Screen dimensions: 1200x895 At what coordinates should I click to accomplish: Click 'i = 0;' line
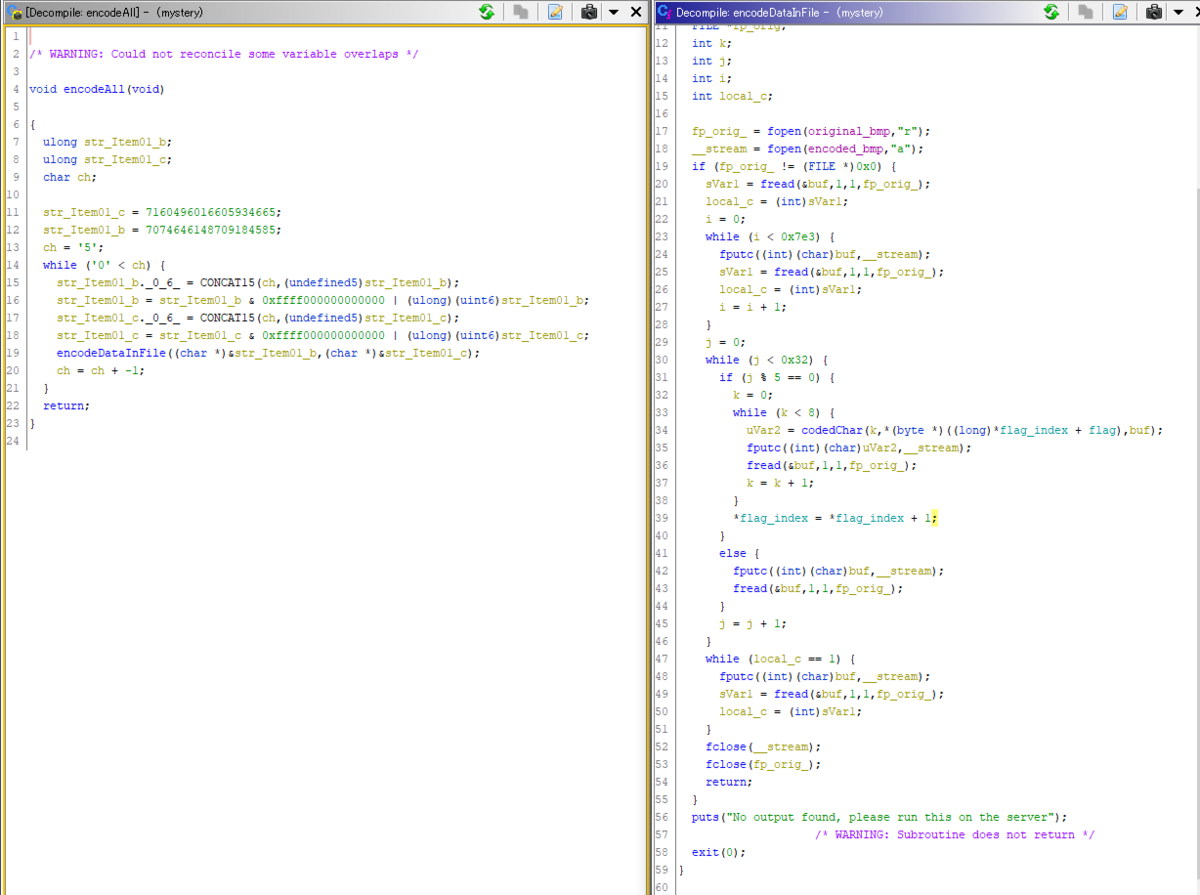pyautogui.click(x=726, y=219)
